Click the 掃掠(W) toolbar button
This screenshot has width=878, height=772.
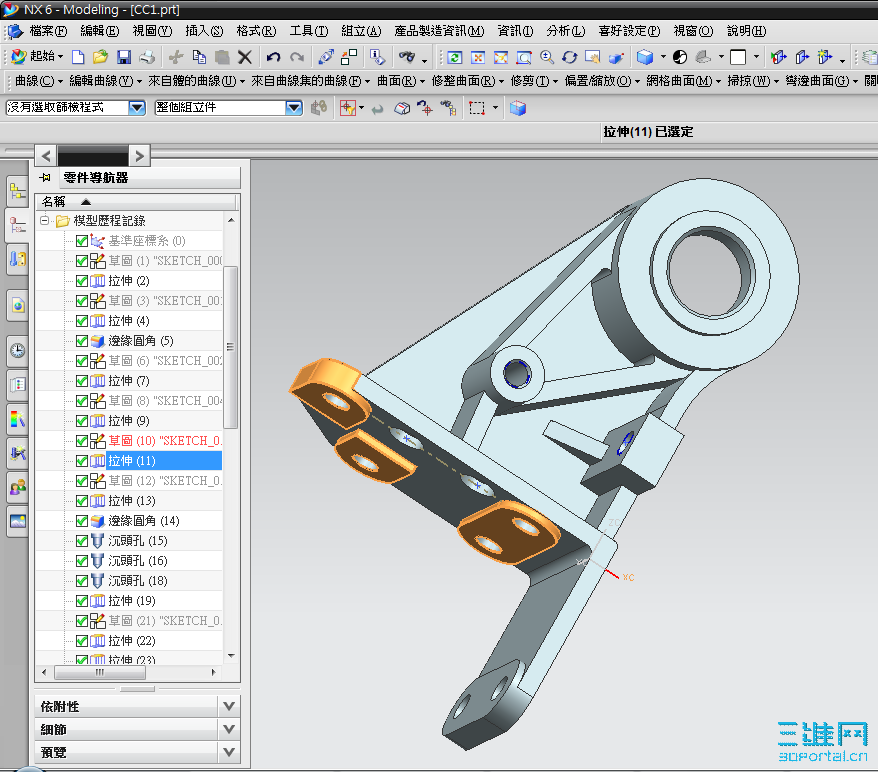[753, 81]
